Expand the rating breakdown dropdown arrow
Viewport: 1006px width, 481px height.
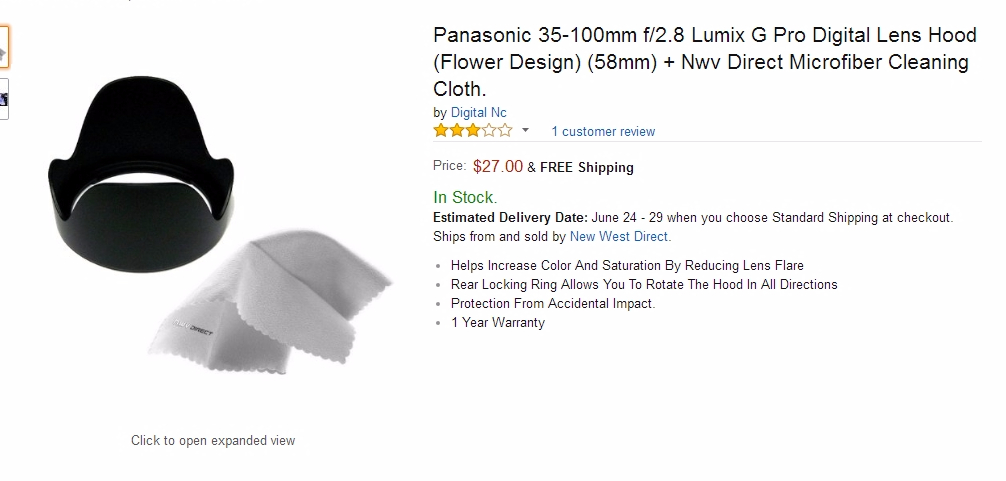click(525, 130)
